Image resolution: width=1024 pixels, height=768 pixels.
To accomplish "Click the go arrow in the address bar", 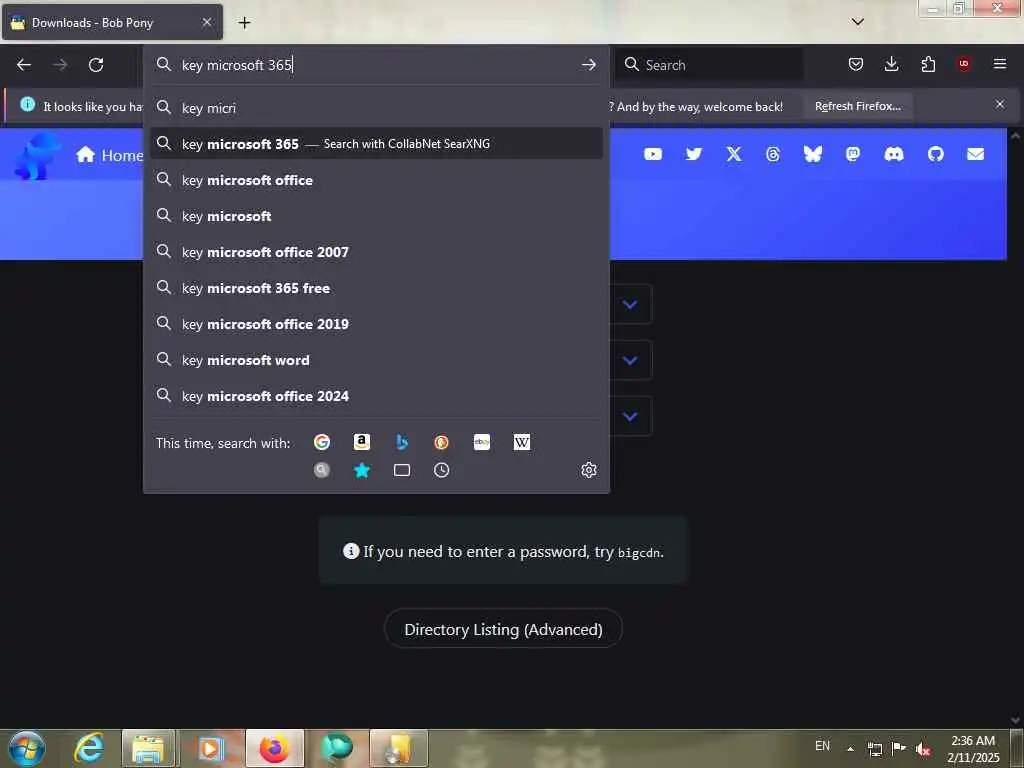I will tap(588, 65).
